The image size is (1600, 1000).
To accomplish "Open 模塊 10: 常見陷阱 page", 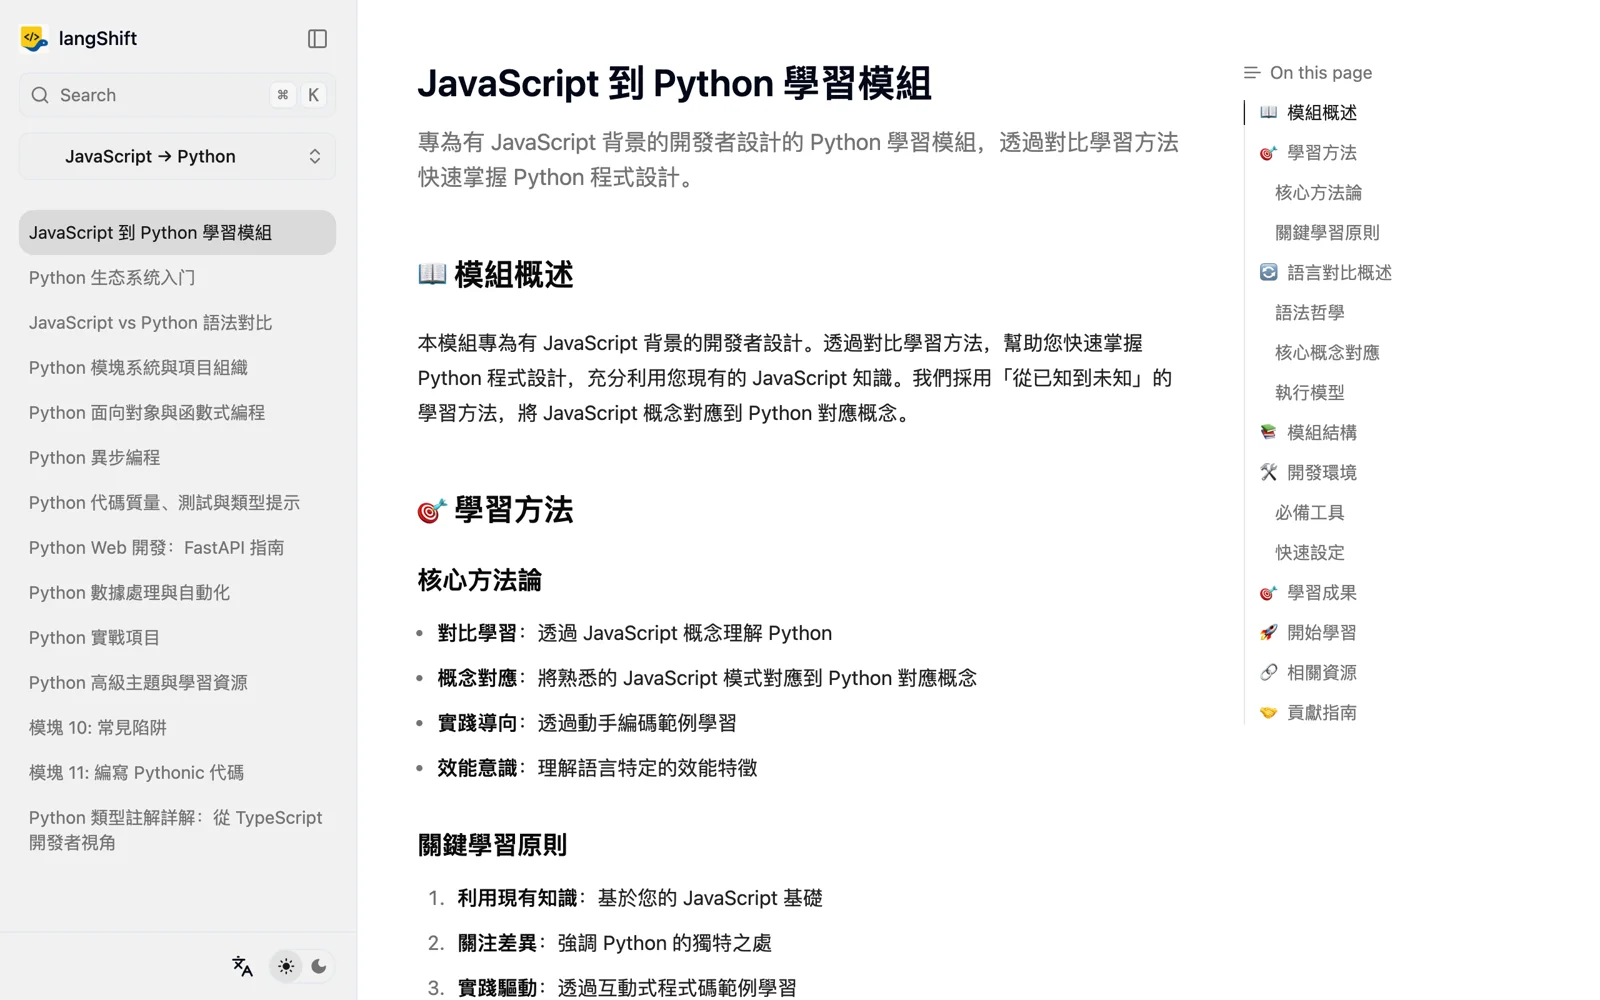I will pyautogui.click(x=177, y=727).
